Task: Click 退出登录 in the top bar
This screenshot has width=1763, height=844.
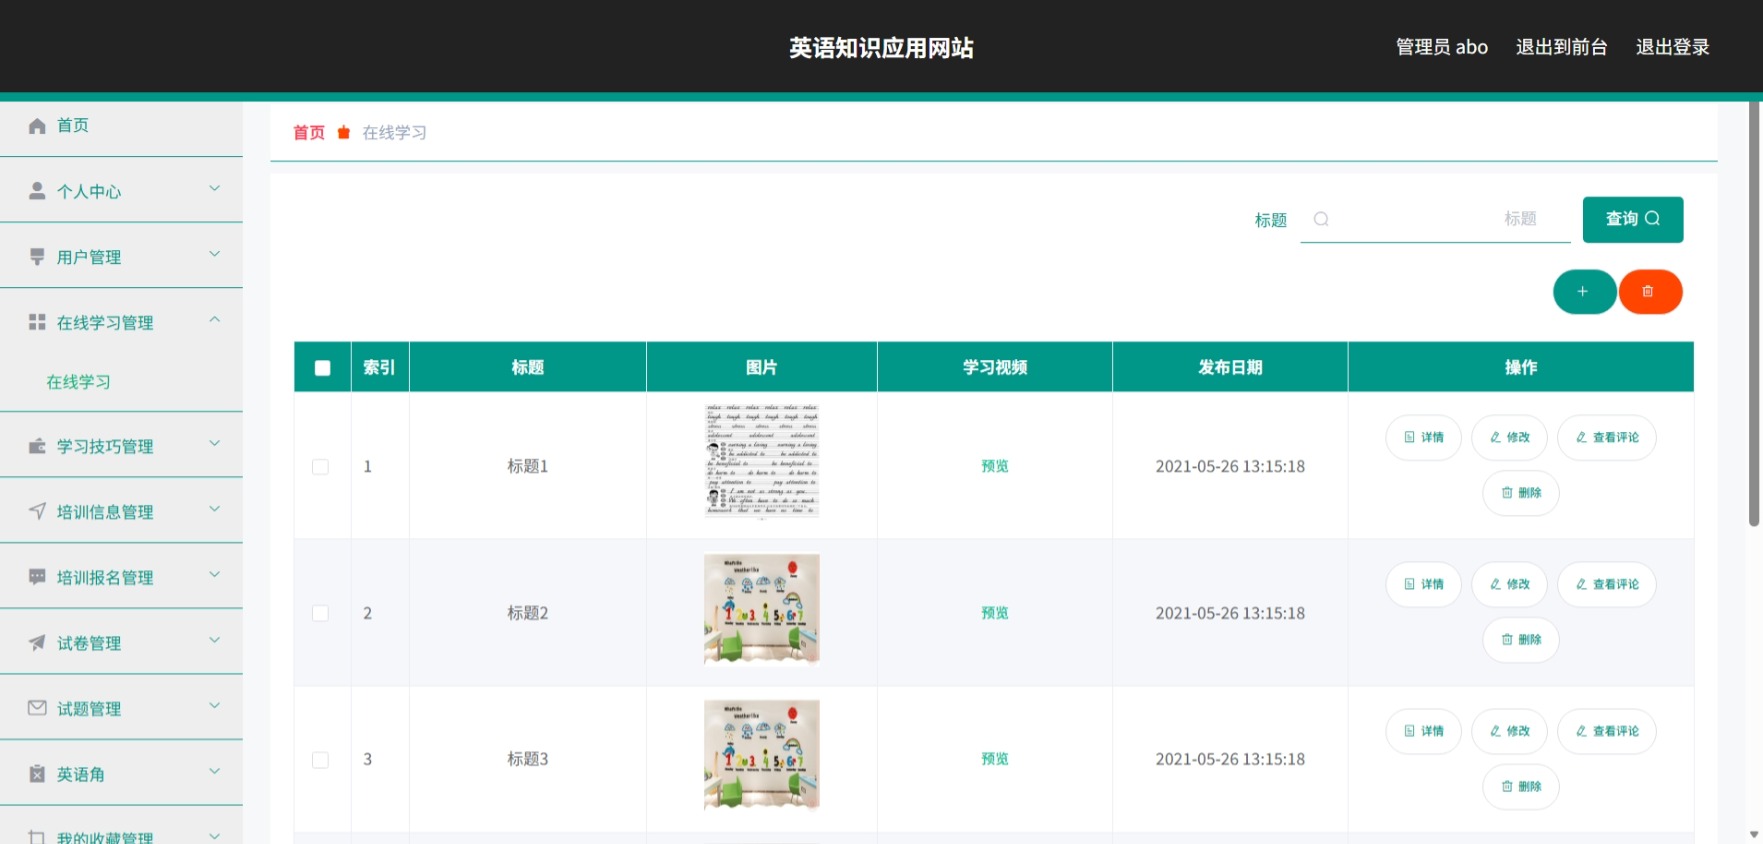Action: [1672, 47]
